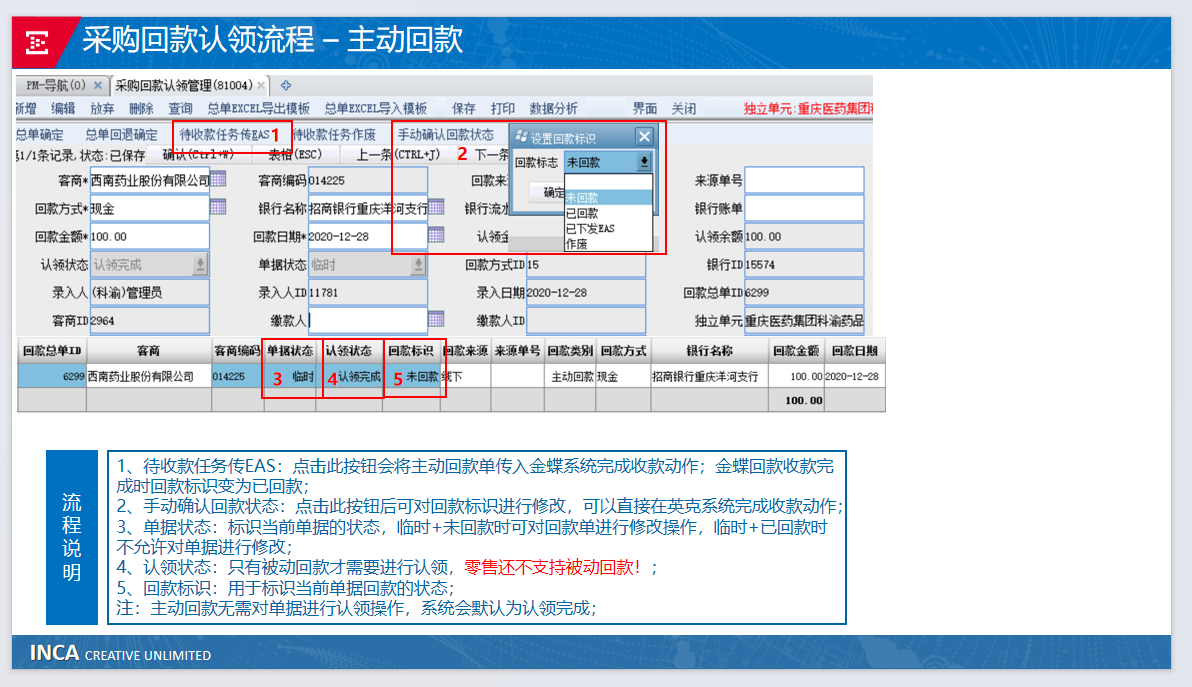The image size is (1192, 687).
Task: Pick highlighted 未回款 option in the list
Action: coord(608,198)
